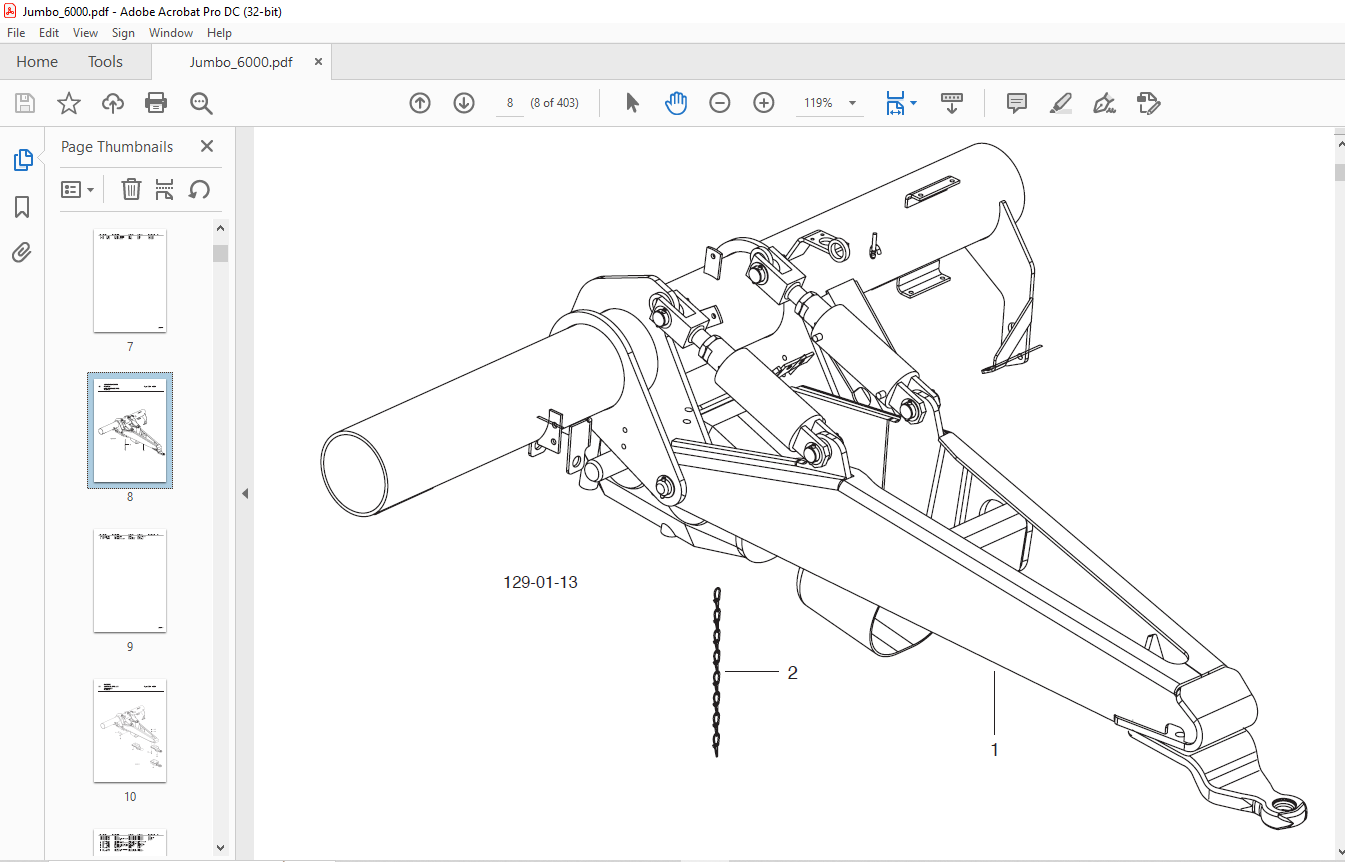Click the page number input field
Viewport: 1345px width, 862px height.
pyautogui.click(x=510, y=103)
